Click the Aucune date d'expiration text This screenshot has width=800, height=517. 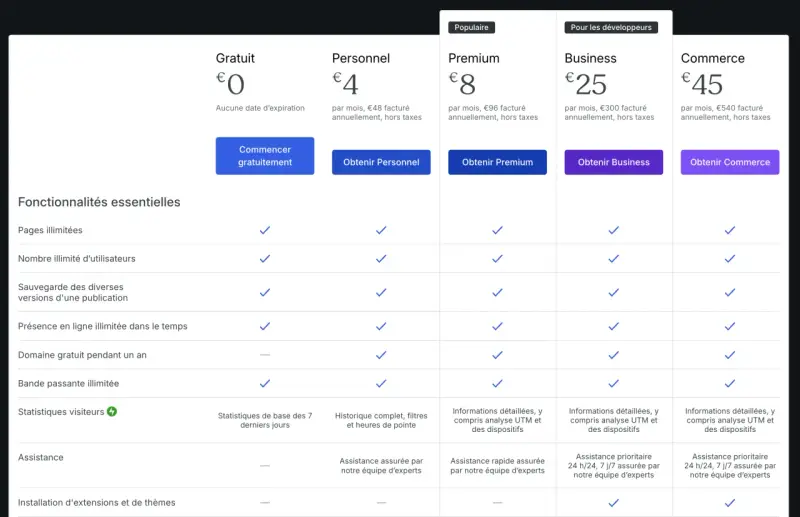pos(260,108)
